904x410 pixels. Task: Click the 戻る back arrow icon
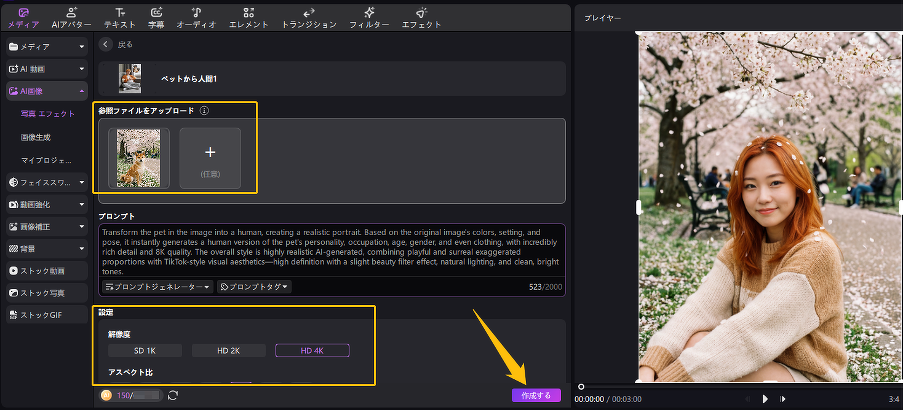click(x=106, y=45)
